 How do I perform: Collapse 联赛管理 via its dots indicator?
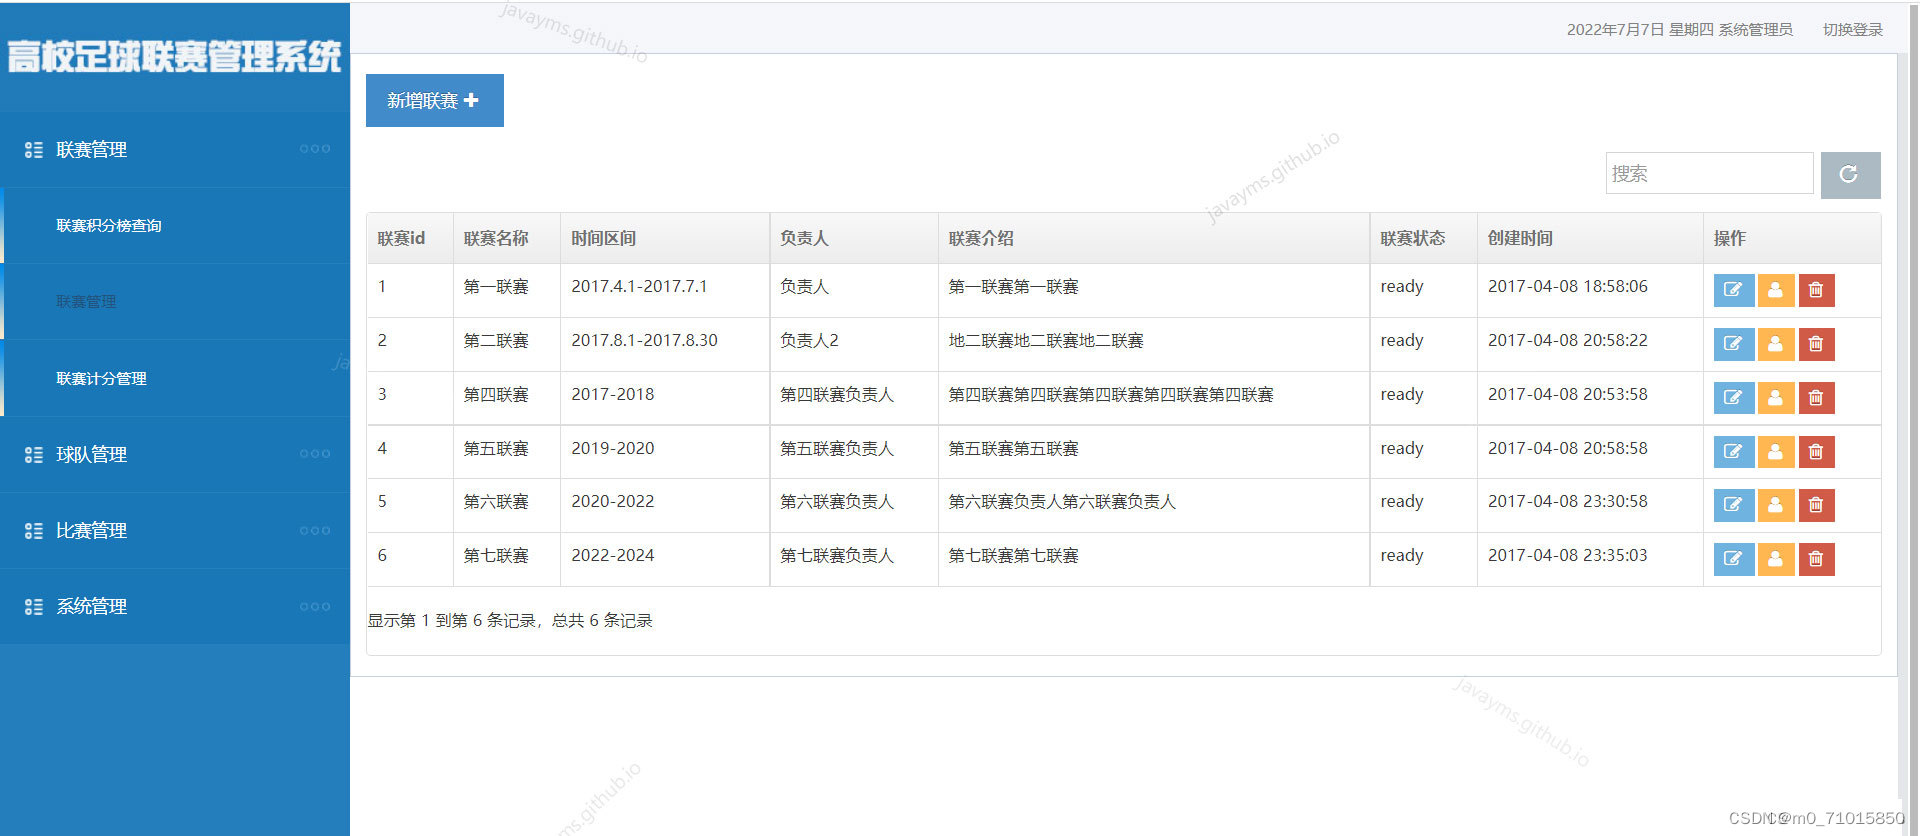pyautogui.click(x=315, y=149)
